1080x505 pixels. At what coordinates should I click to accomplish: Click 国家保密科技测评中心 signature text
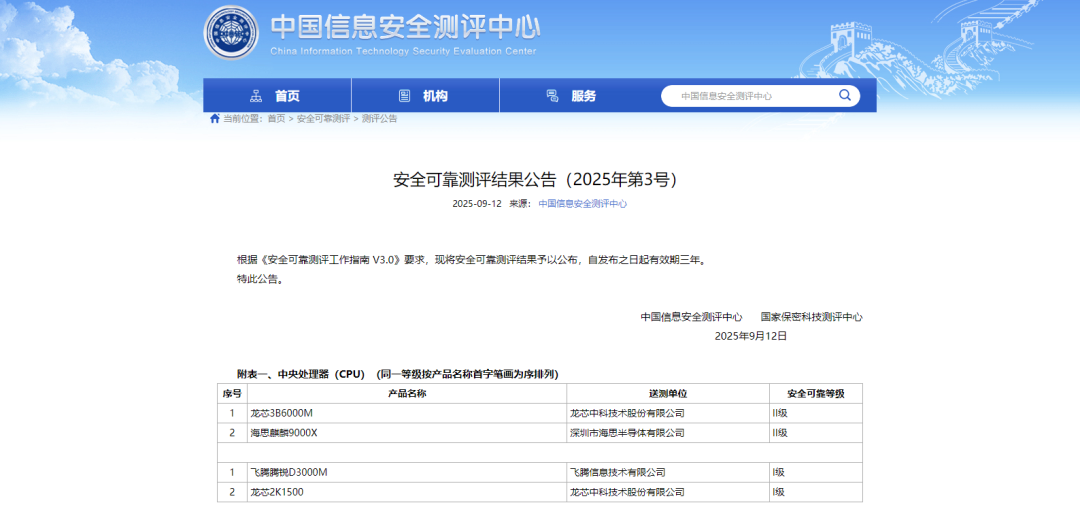pos(811,317)
